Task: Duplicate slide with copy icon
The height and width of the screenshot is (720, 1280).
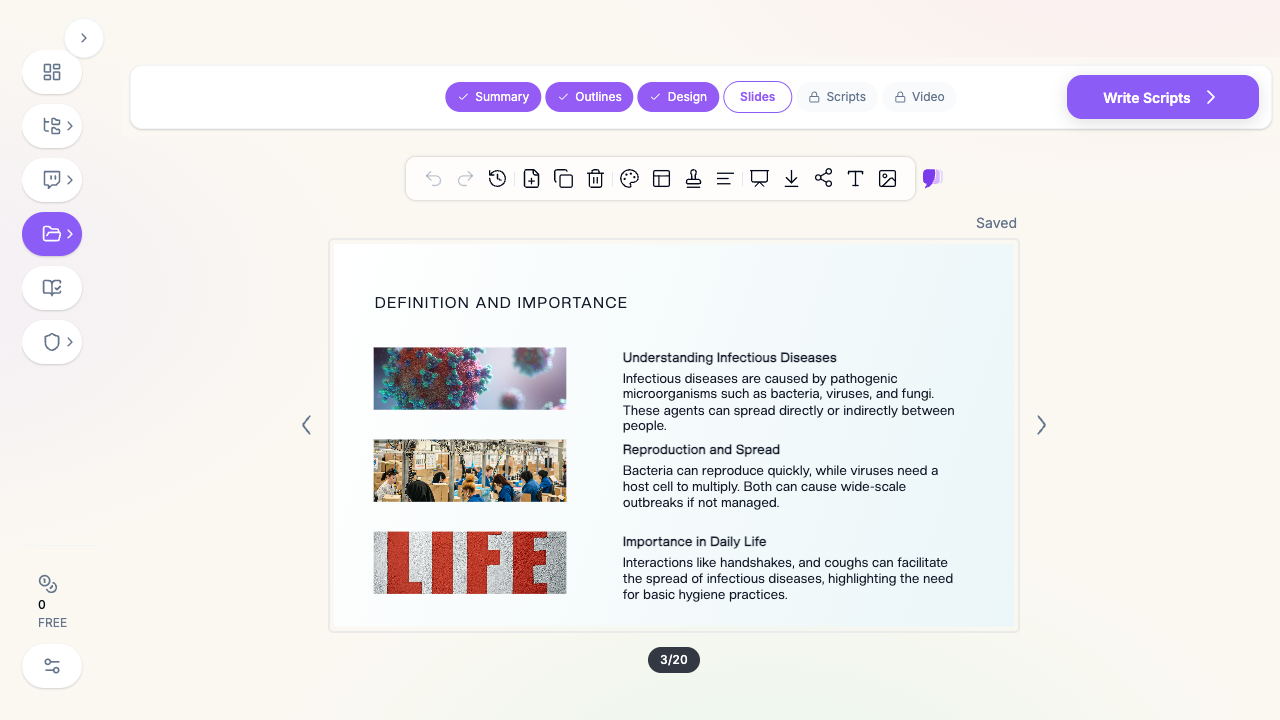Action: (563, 179)
